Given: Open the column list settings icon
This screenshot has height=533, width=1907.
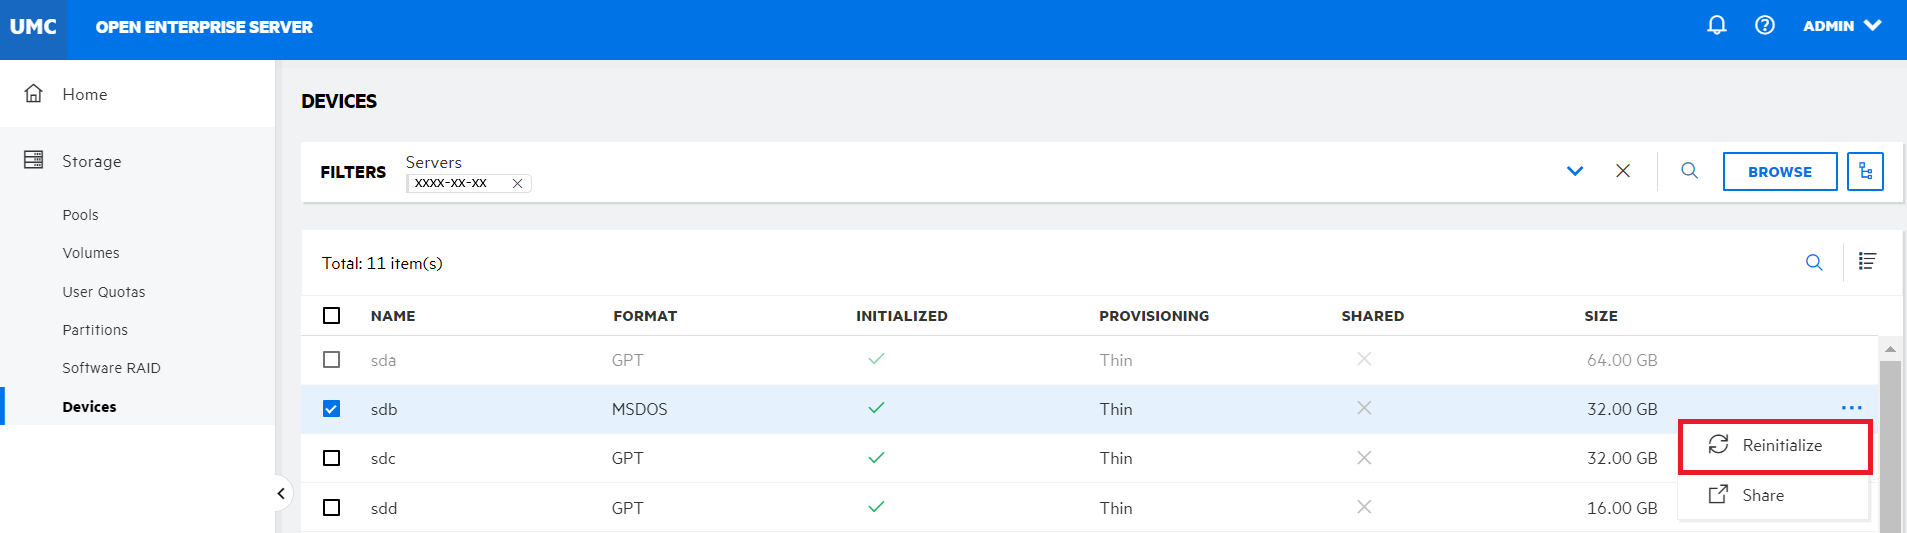Looking at the screenshot, I should coord(1867,262).
